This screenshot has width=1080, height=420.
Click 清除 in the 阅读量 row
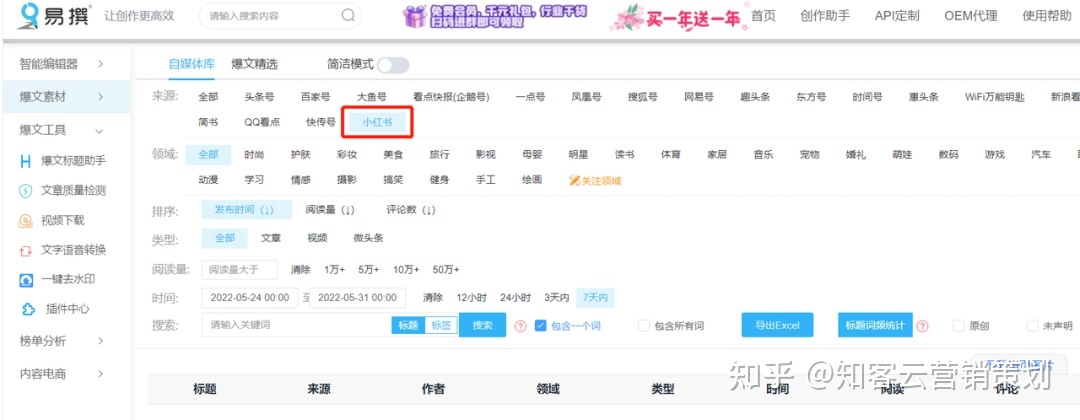point(300,270)
